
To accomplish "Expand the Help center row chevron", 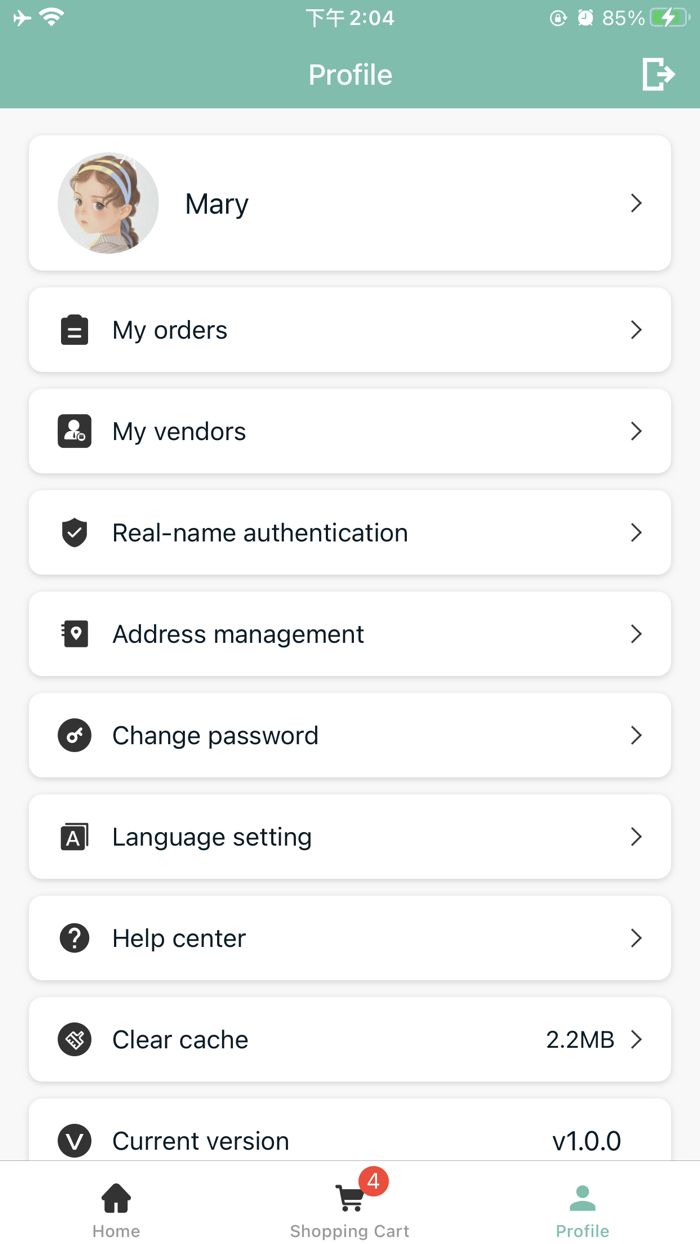I will [x=636, y=938].
